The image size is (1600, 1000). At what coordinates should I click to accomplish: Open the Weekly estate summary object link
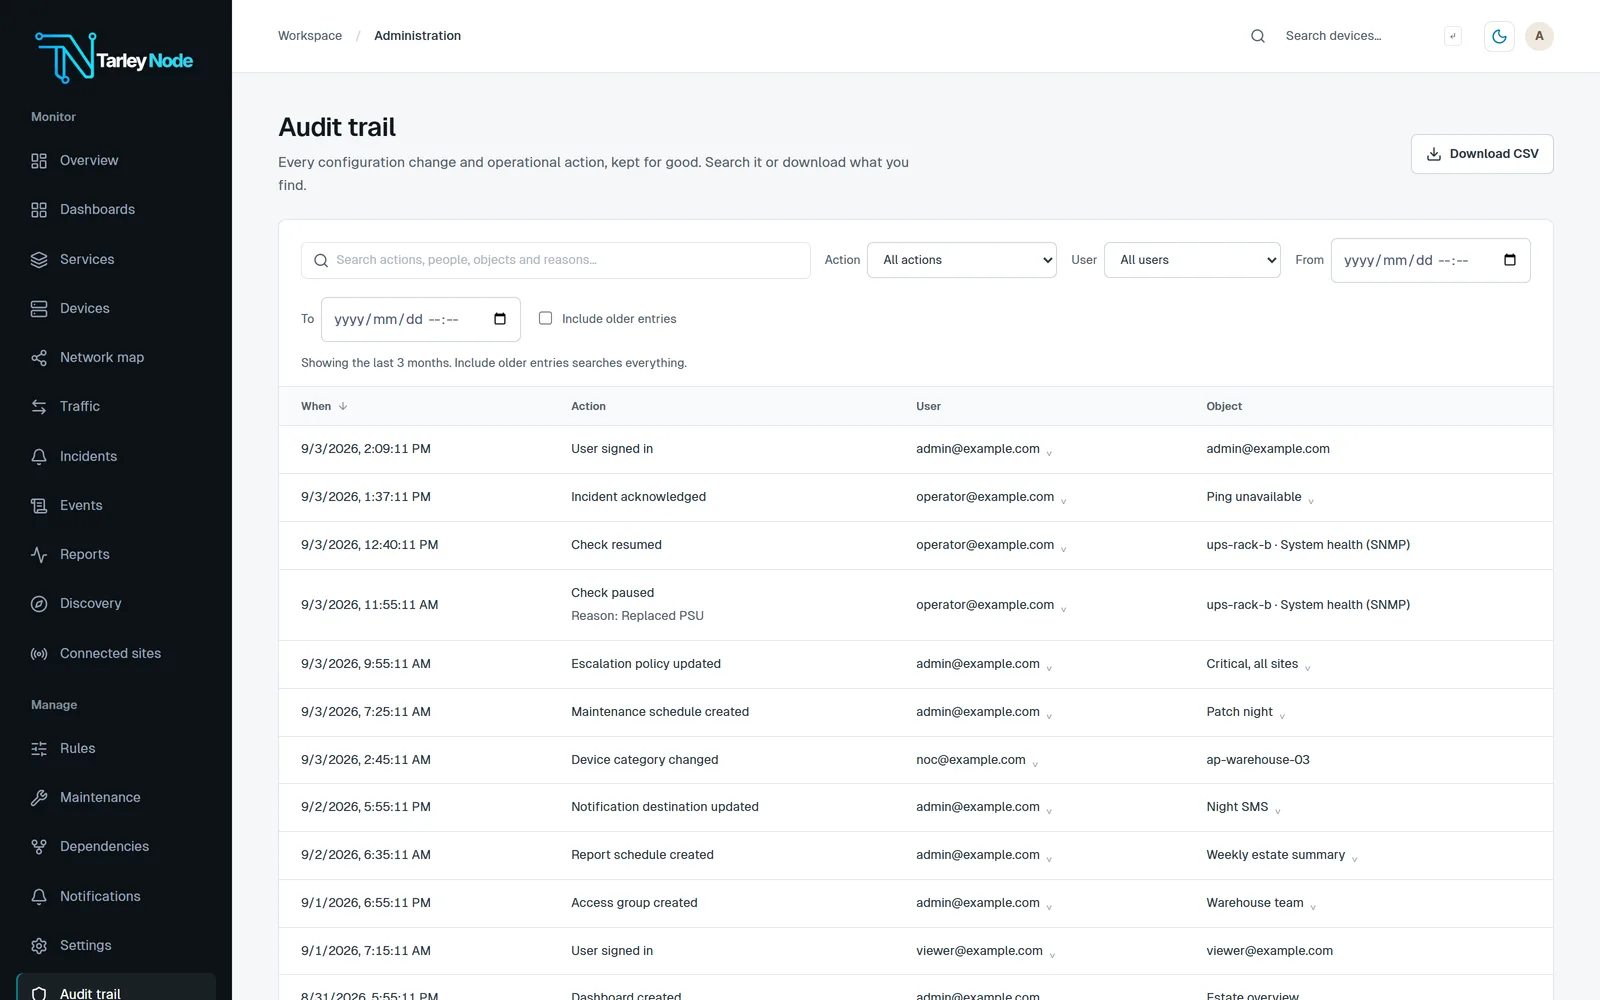(1275, 855)
